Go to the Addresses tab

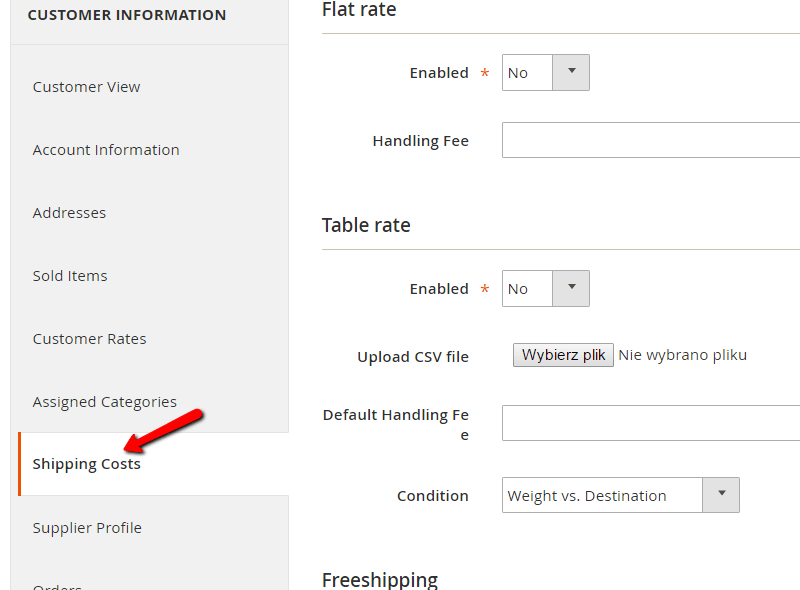(69, 213)
